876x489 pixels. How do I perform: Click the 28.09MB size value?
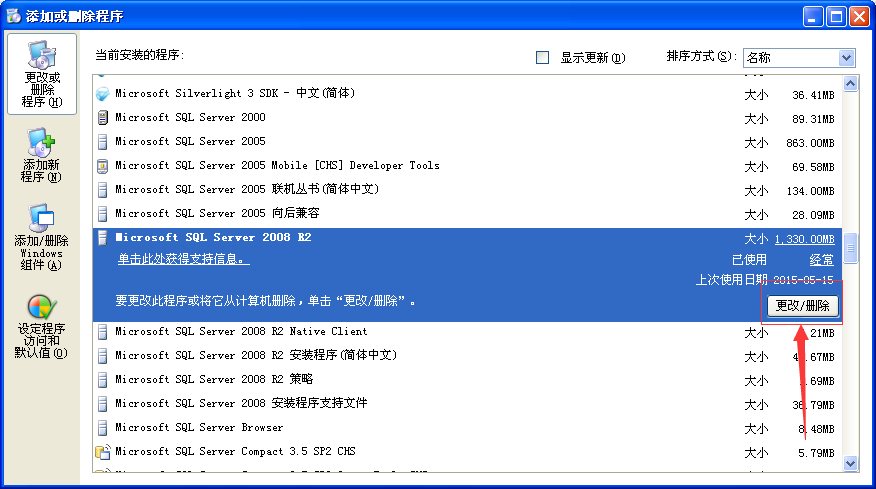[x=813, y=215]
